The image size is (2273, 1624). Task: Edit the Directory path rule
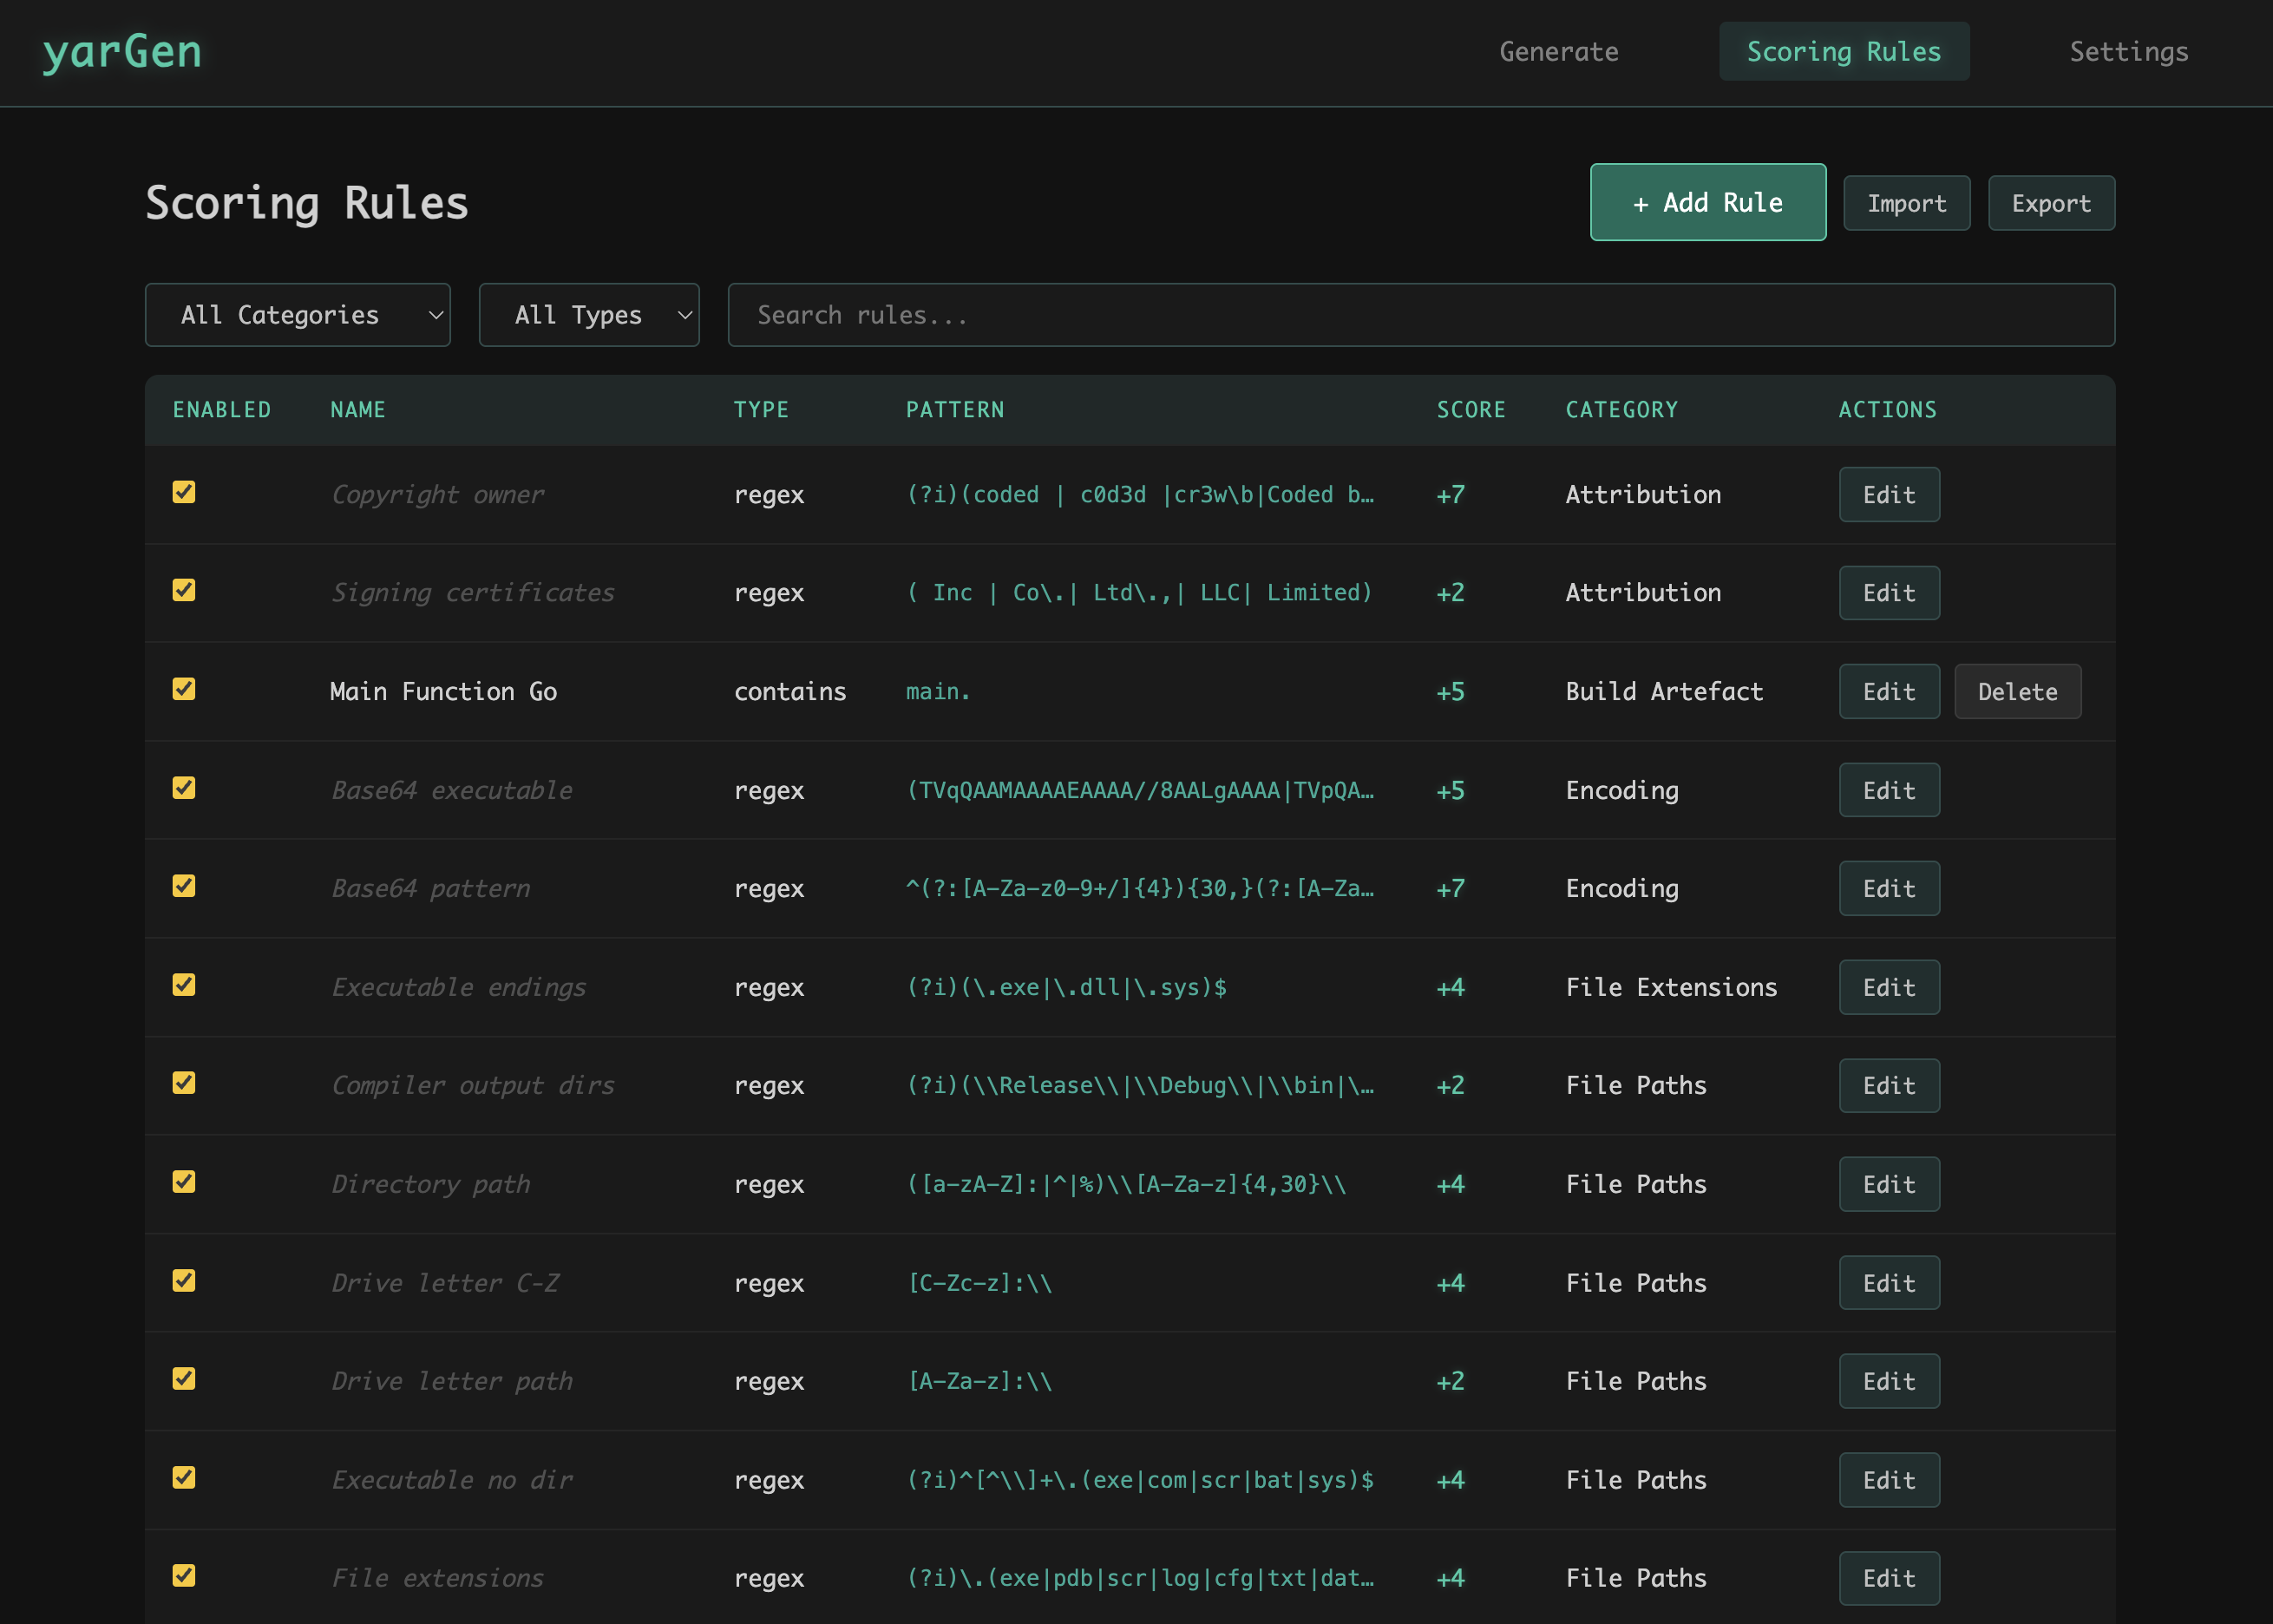(1888, 1185)
